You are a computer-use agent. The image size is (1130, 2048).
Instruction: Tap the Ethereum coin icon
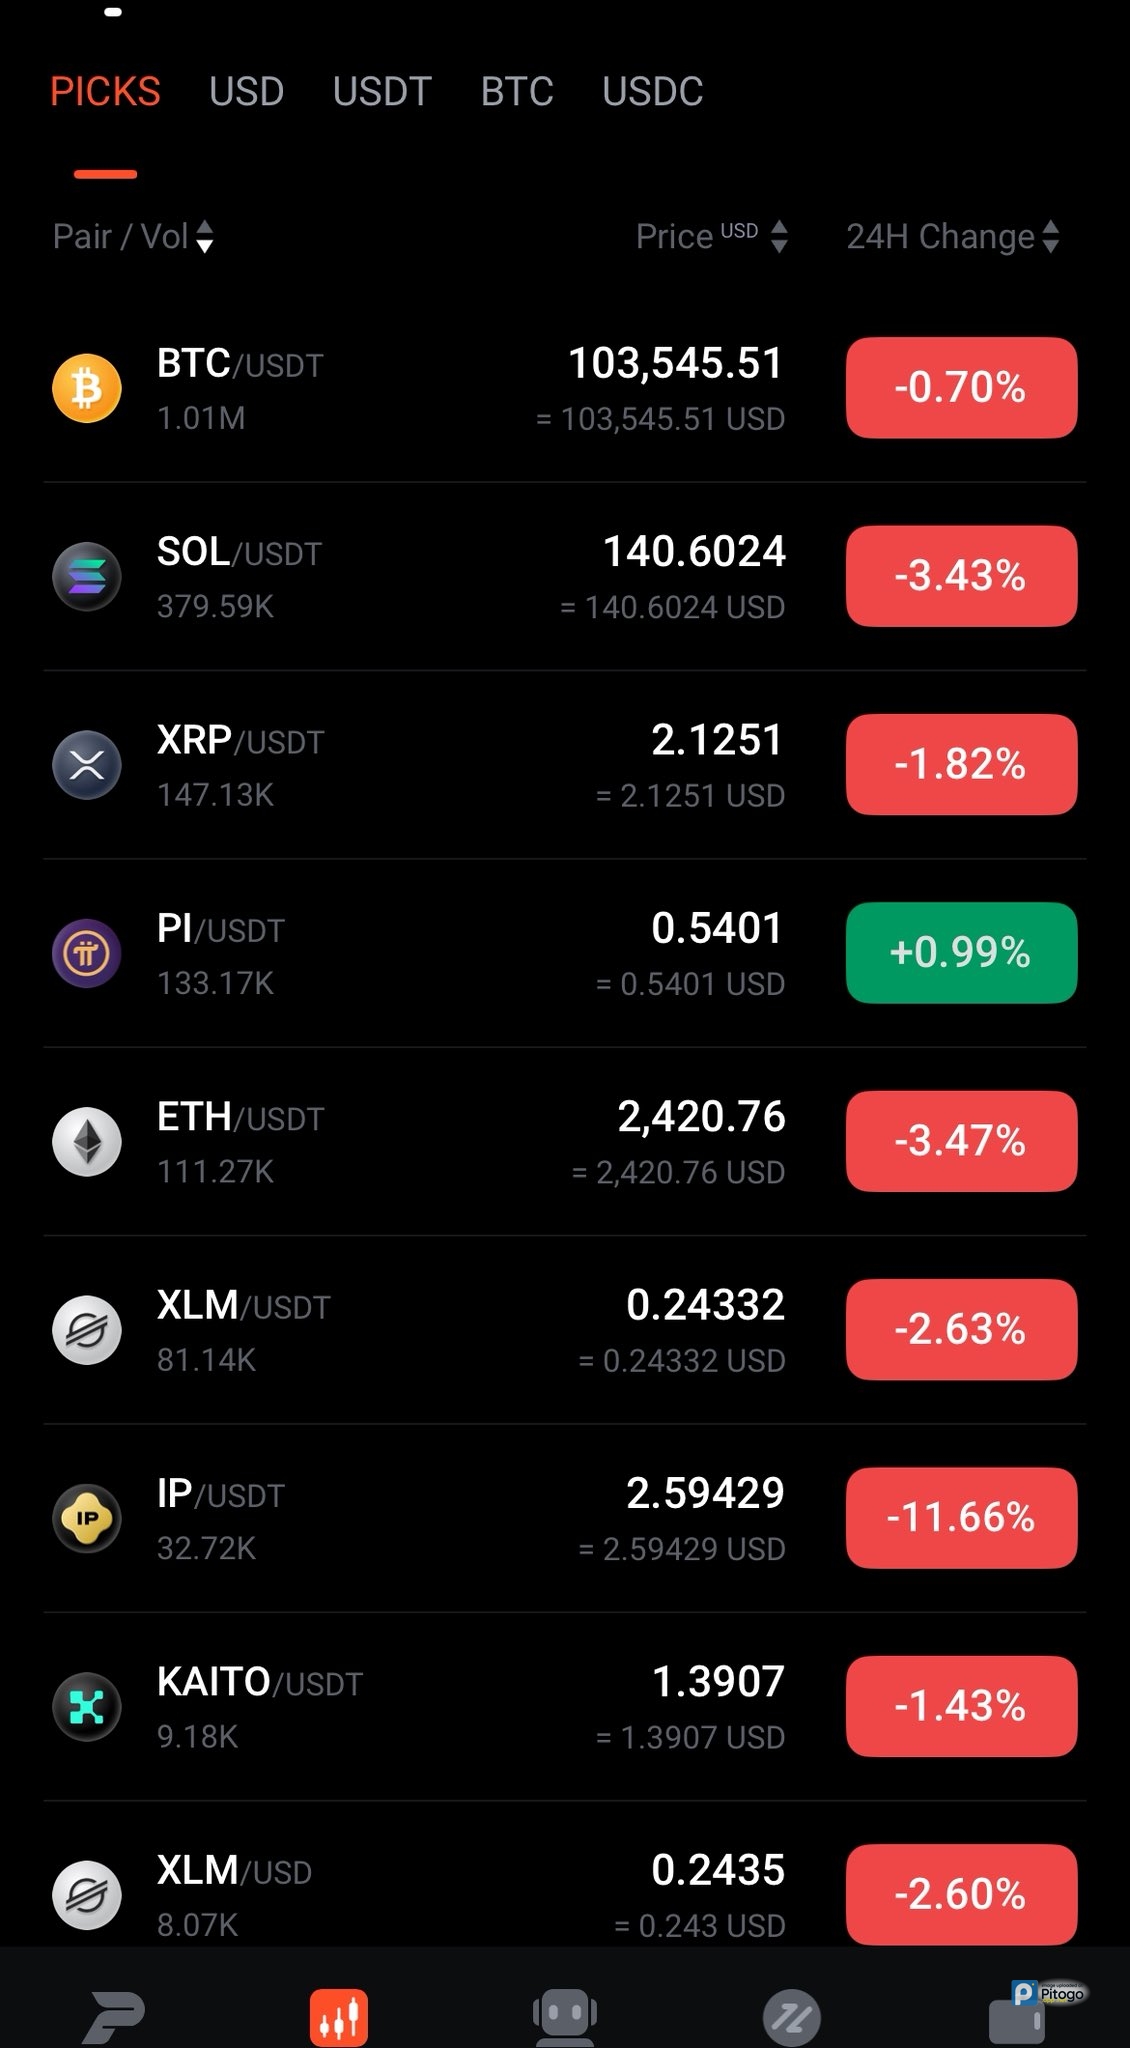tap(87, 1141)
